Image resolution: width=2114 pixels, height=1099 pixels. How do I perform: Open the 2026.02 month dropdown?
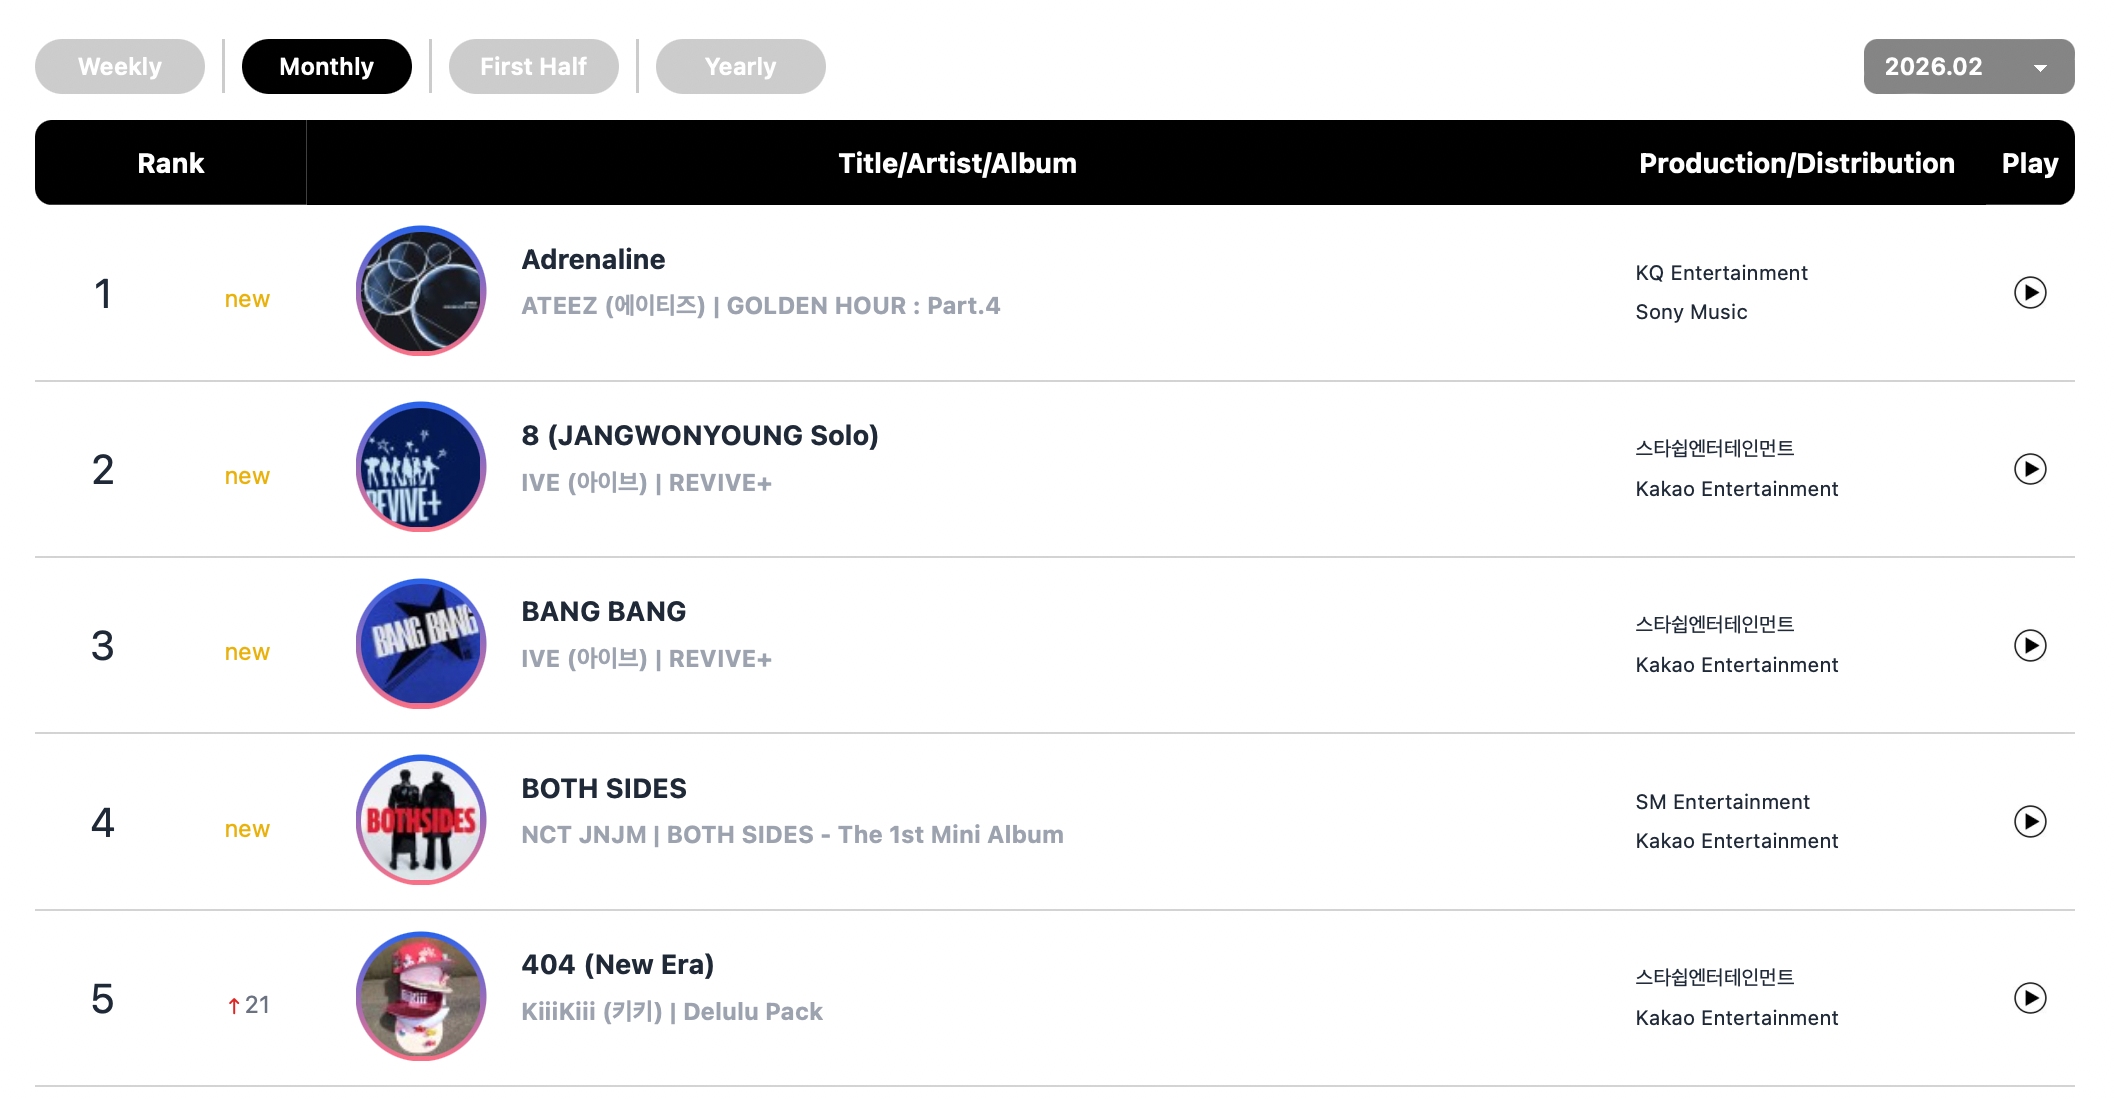tap(1968, 67)
